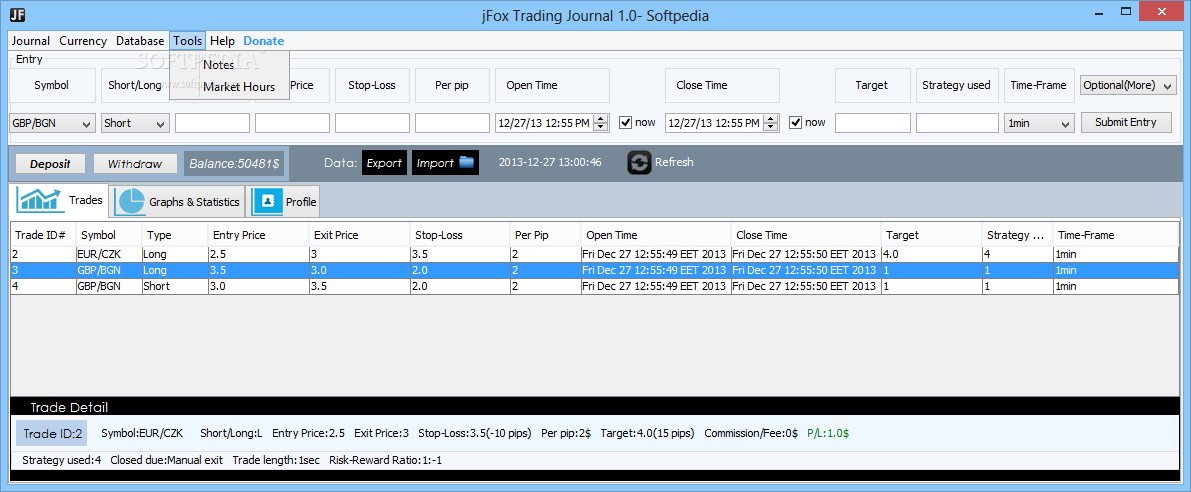Click the Export data button
Image resolution: width=1191 pixels, height=492 pixels.
(384, 162)
